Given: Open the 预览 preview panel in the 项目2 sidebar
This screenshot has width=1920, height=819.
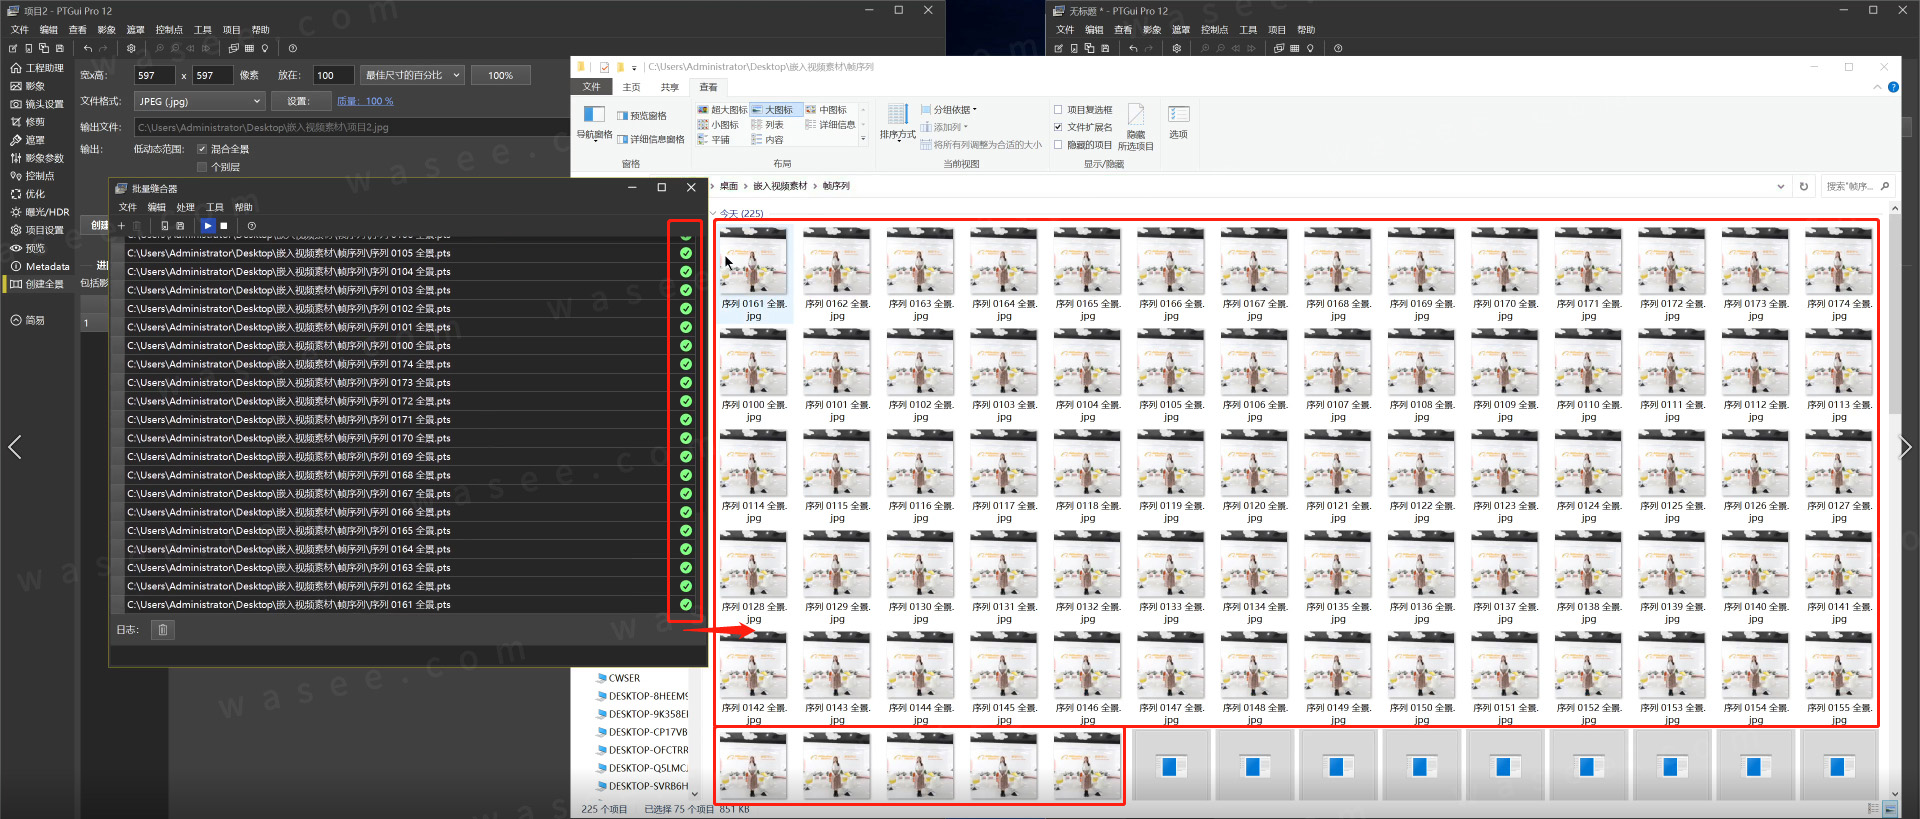Looking at the screenshot, I should (x=28, y=248).
